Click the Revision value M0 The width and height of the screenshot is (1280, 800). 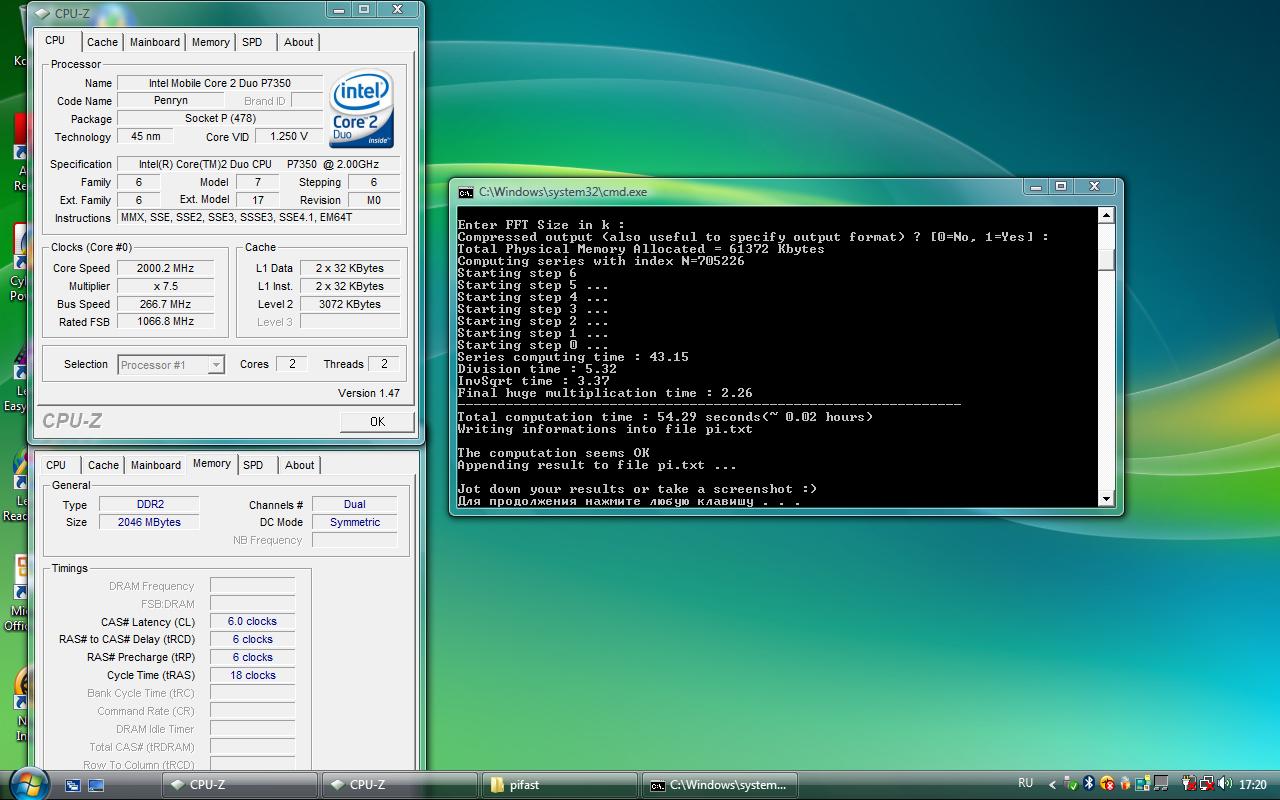click(374, 200)
